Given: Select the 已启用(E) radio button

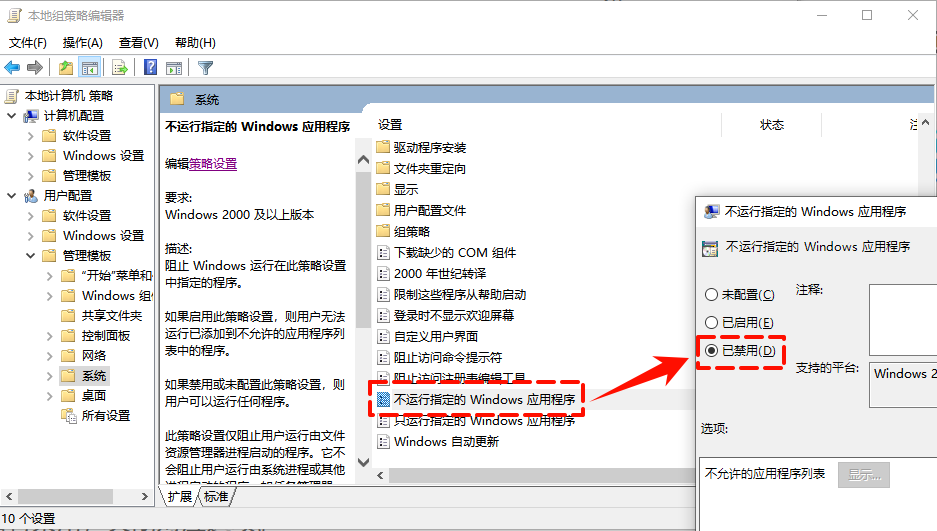Looking at the screenshot, I should 711,323.
